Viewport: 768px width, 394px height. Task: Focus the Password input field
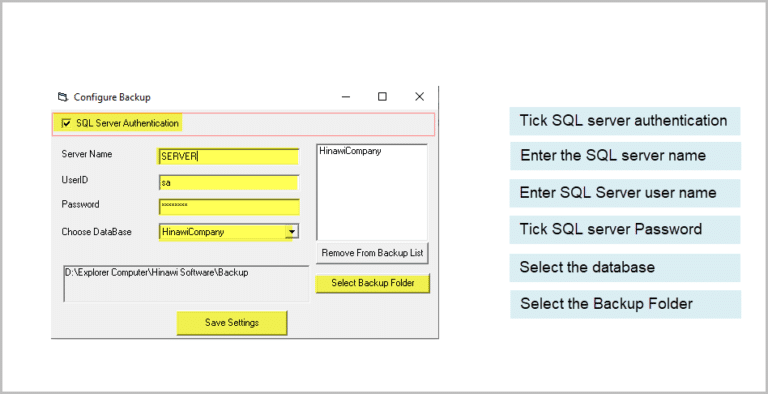(x=229, y=206)
